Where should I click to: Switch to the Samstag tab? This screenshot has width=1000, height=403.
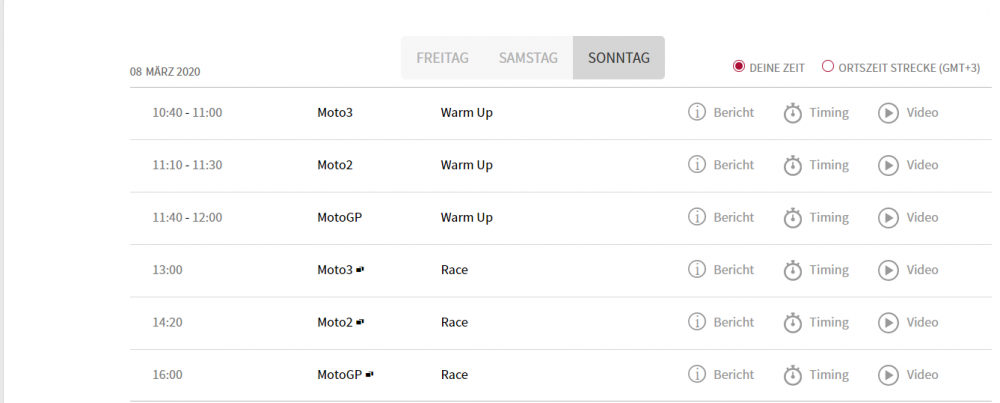coord(528,58)
